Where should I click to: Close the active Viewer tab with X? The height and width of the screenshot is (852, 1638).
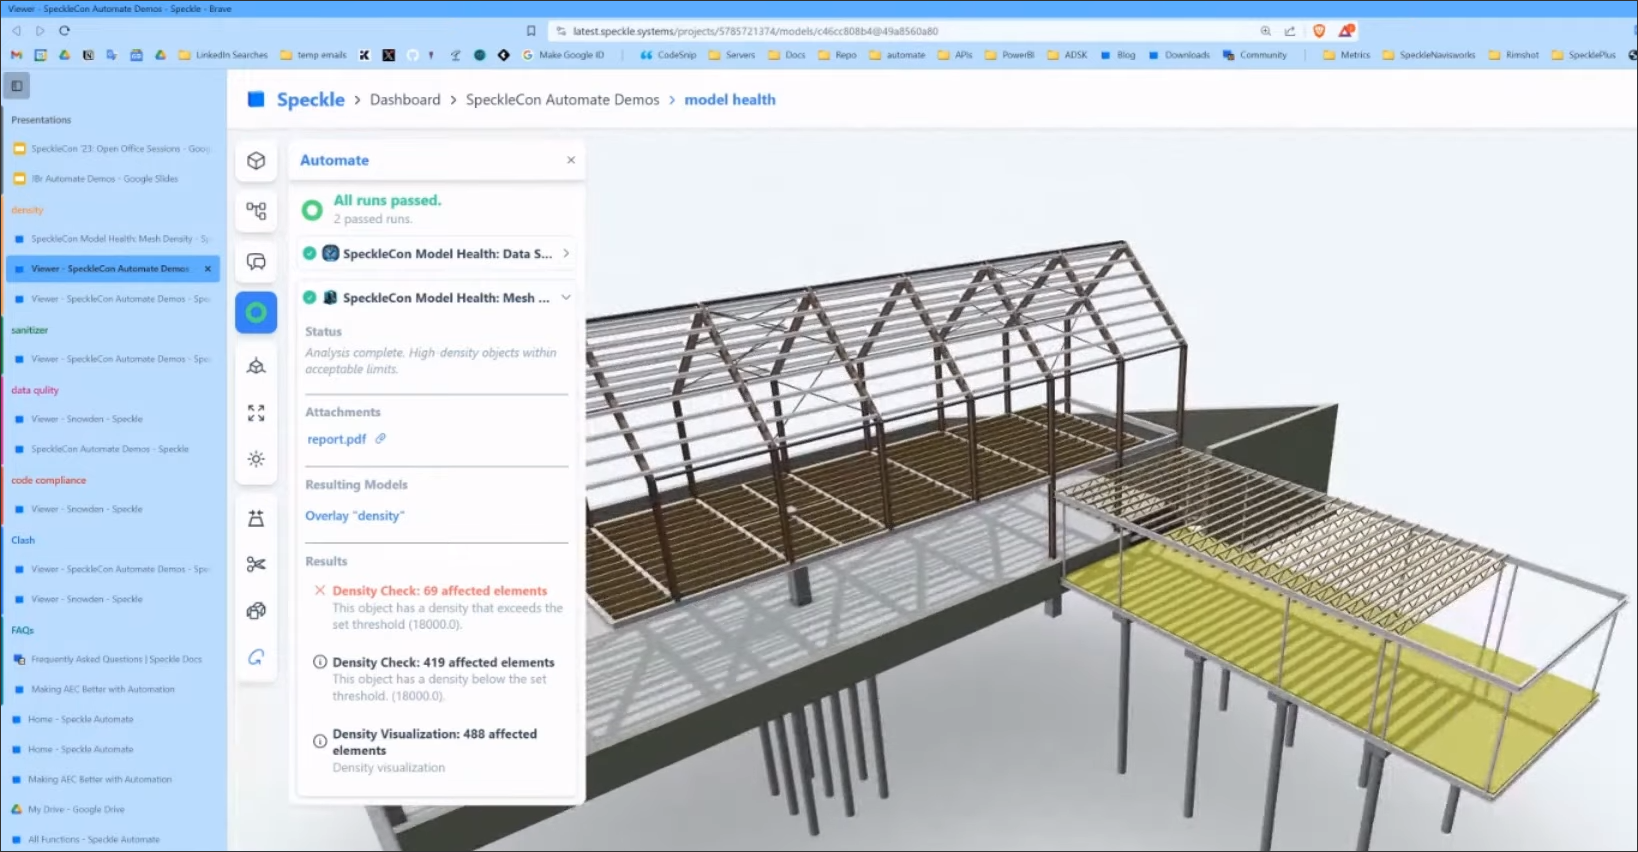click(208, 269)
